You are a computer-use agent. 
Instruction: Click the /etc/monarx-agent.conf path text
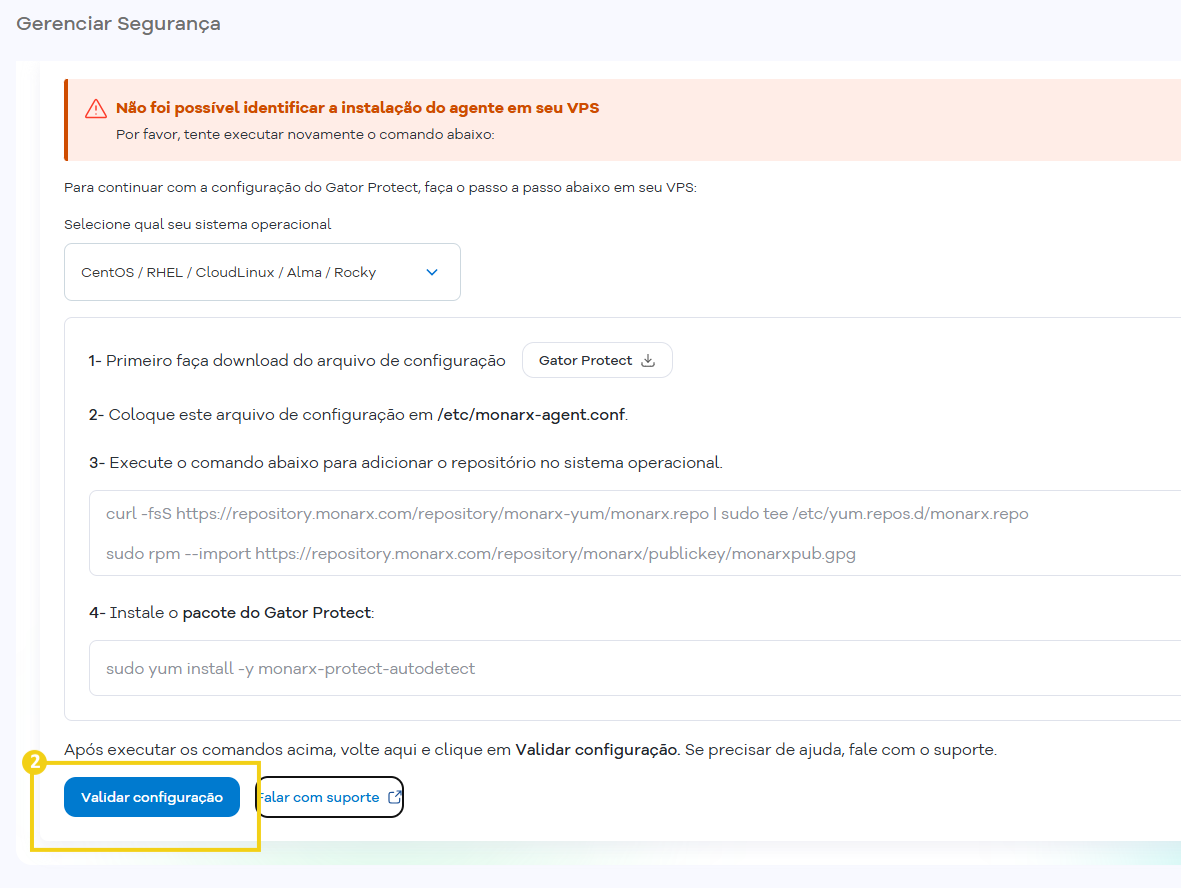tap(531, 415)
